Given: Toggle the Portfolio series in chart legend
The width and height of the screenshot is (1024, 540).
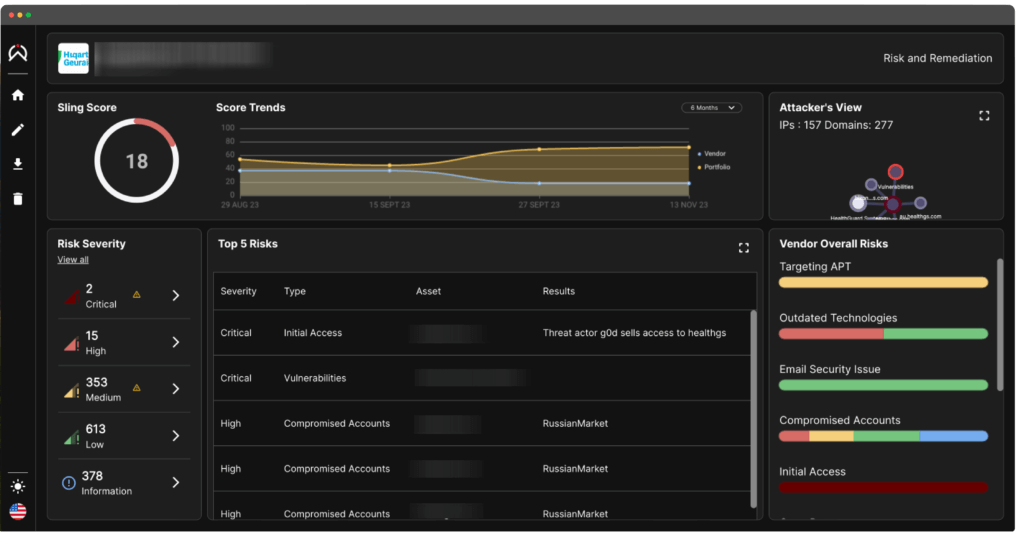Looking at the screenshot, I should 716,167.
